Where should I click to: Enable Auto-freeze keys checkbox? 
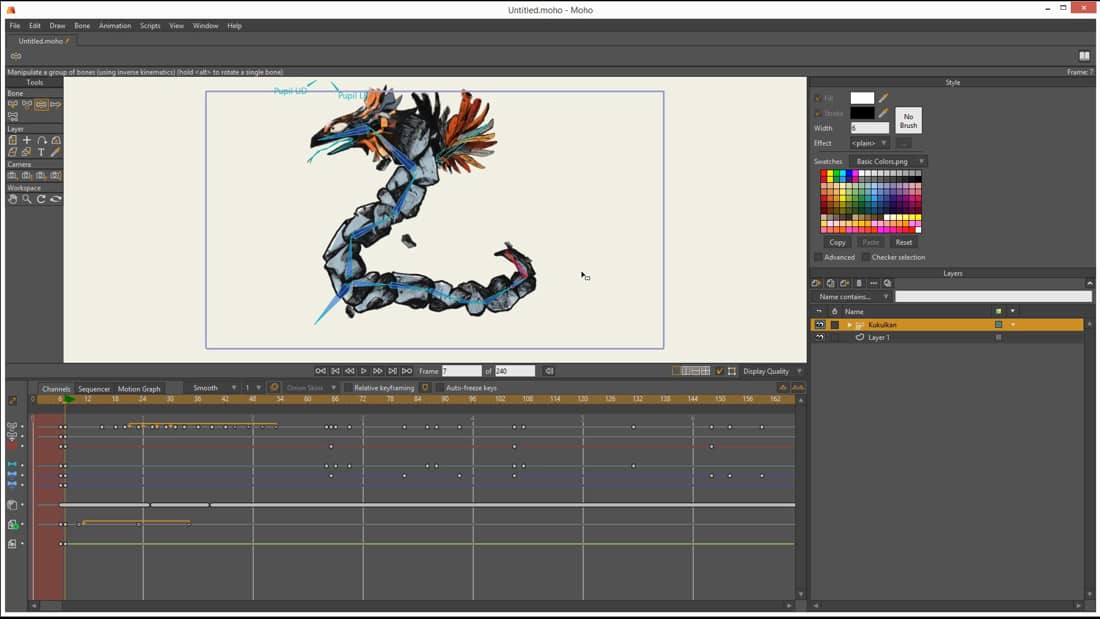(439, 388)
